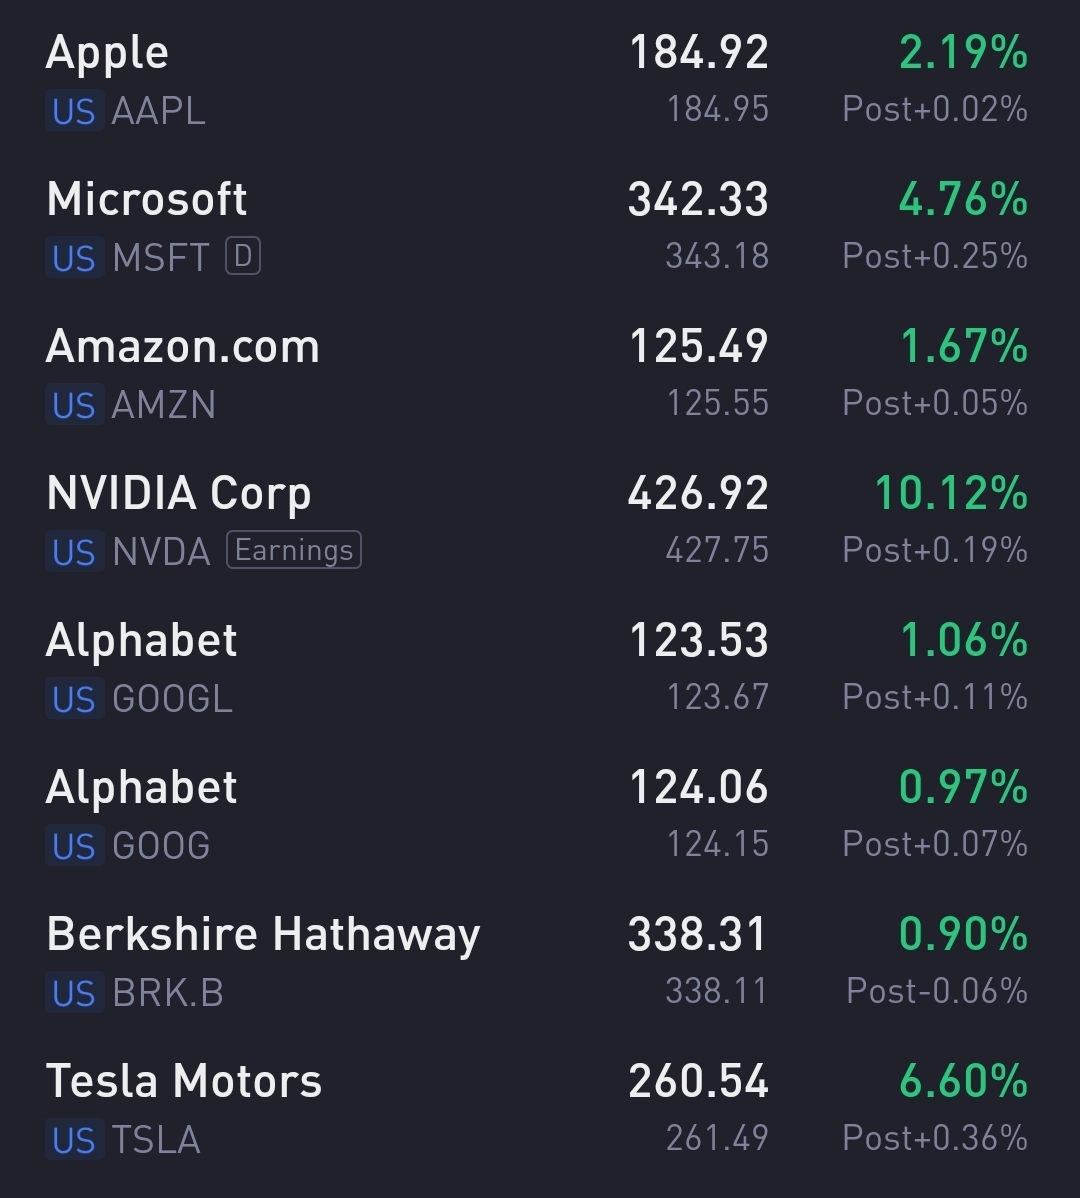Viewport: 1080px width, 1198px height.
Task: Tap Apple's post-market price 184.95
Action: (718, 109)
